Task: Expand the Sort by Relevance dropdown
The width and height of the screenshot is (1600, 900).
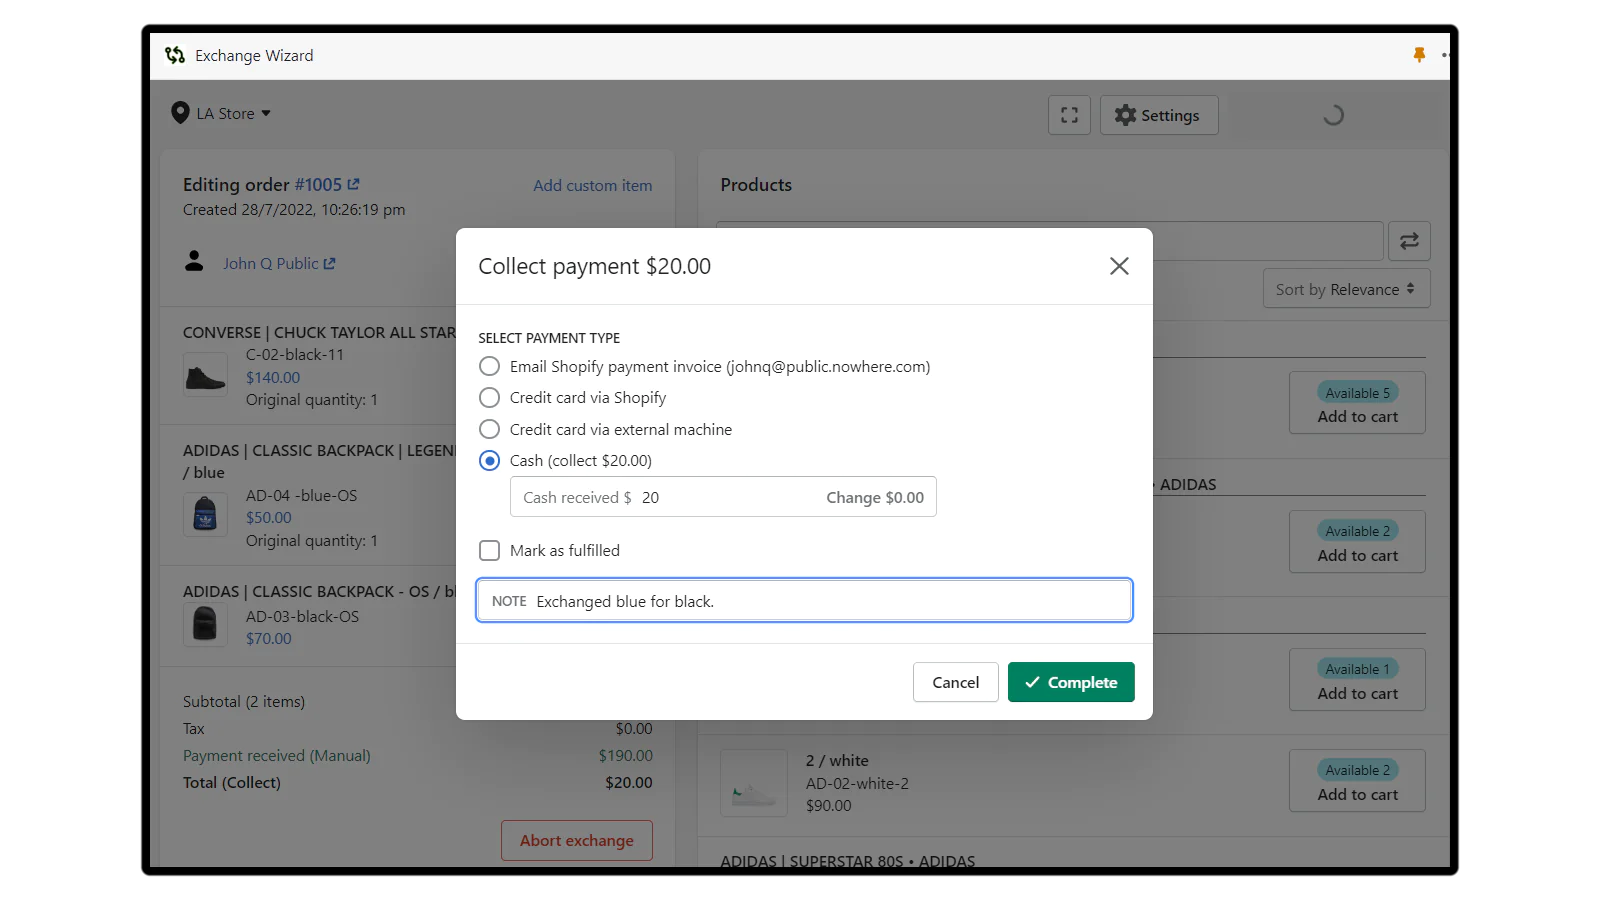Action: [x=1345, y=289]
